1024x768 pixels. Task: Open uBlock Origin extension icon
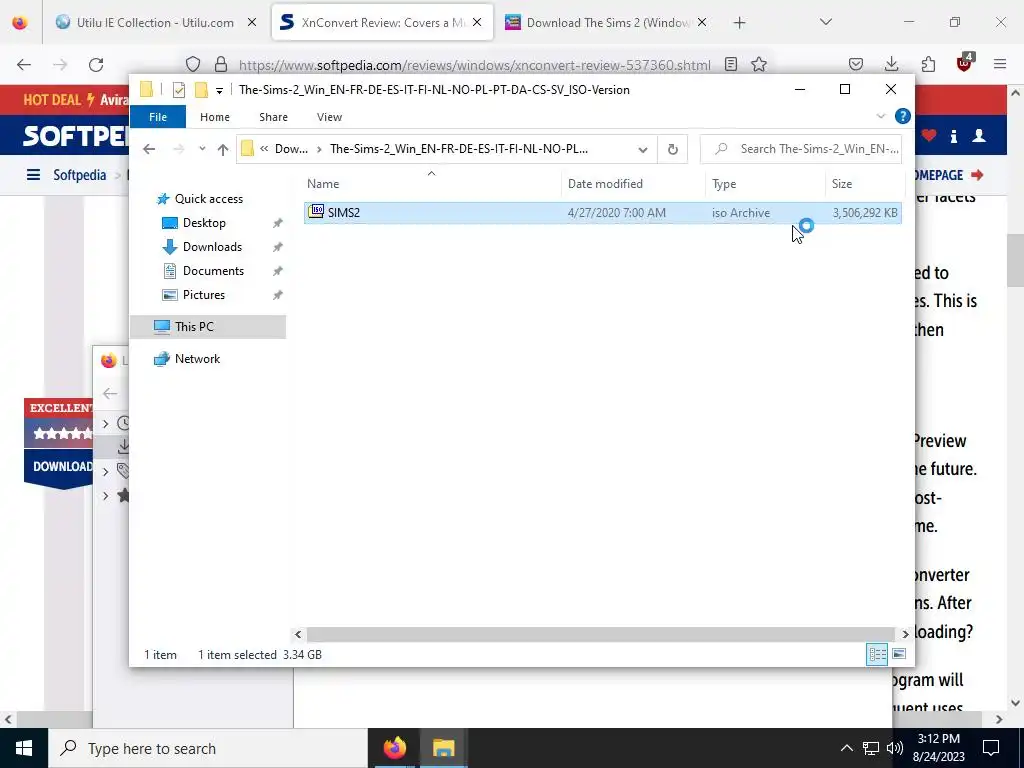tap(964, 63)
